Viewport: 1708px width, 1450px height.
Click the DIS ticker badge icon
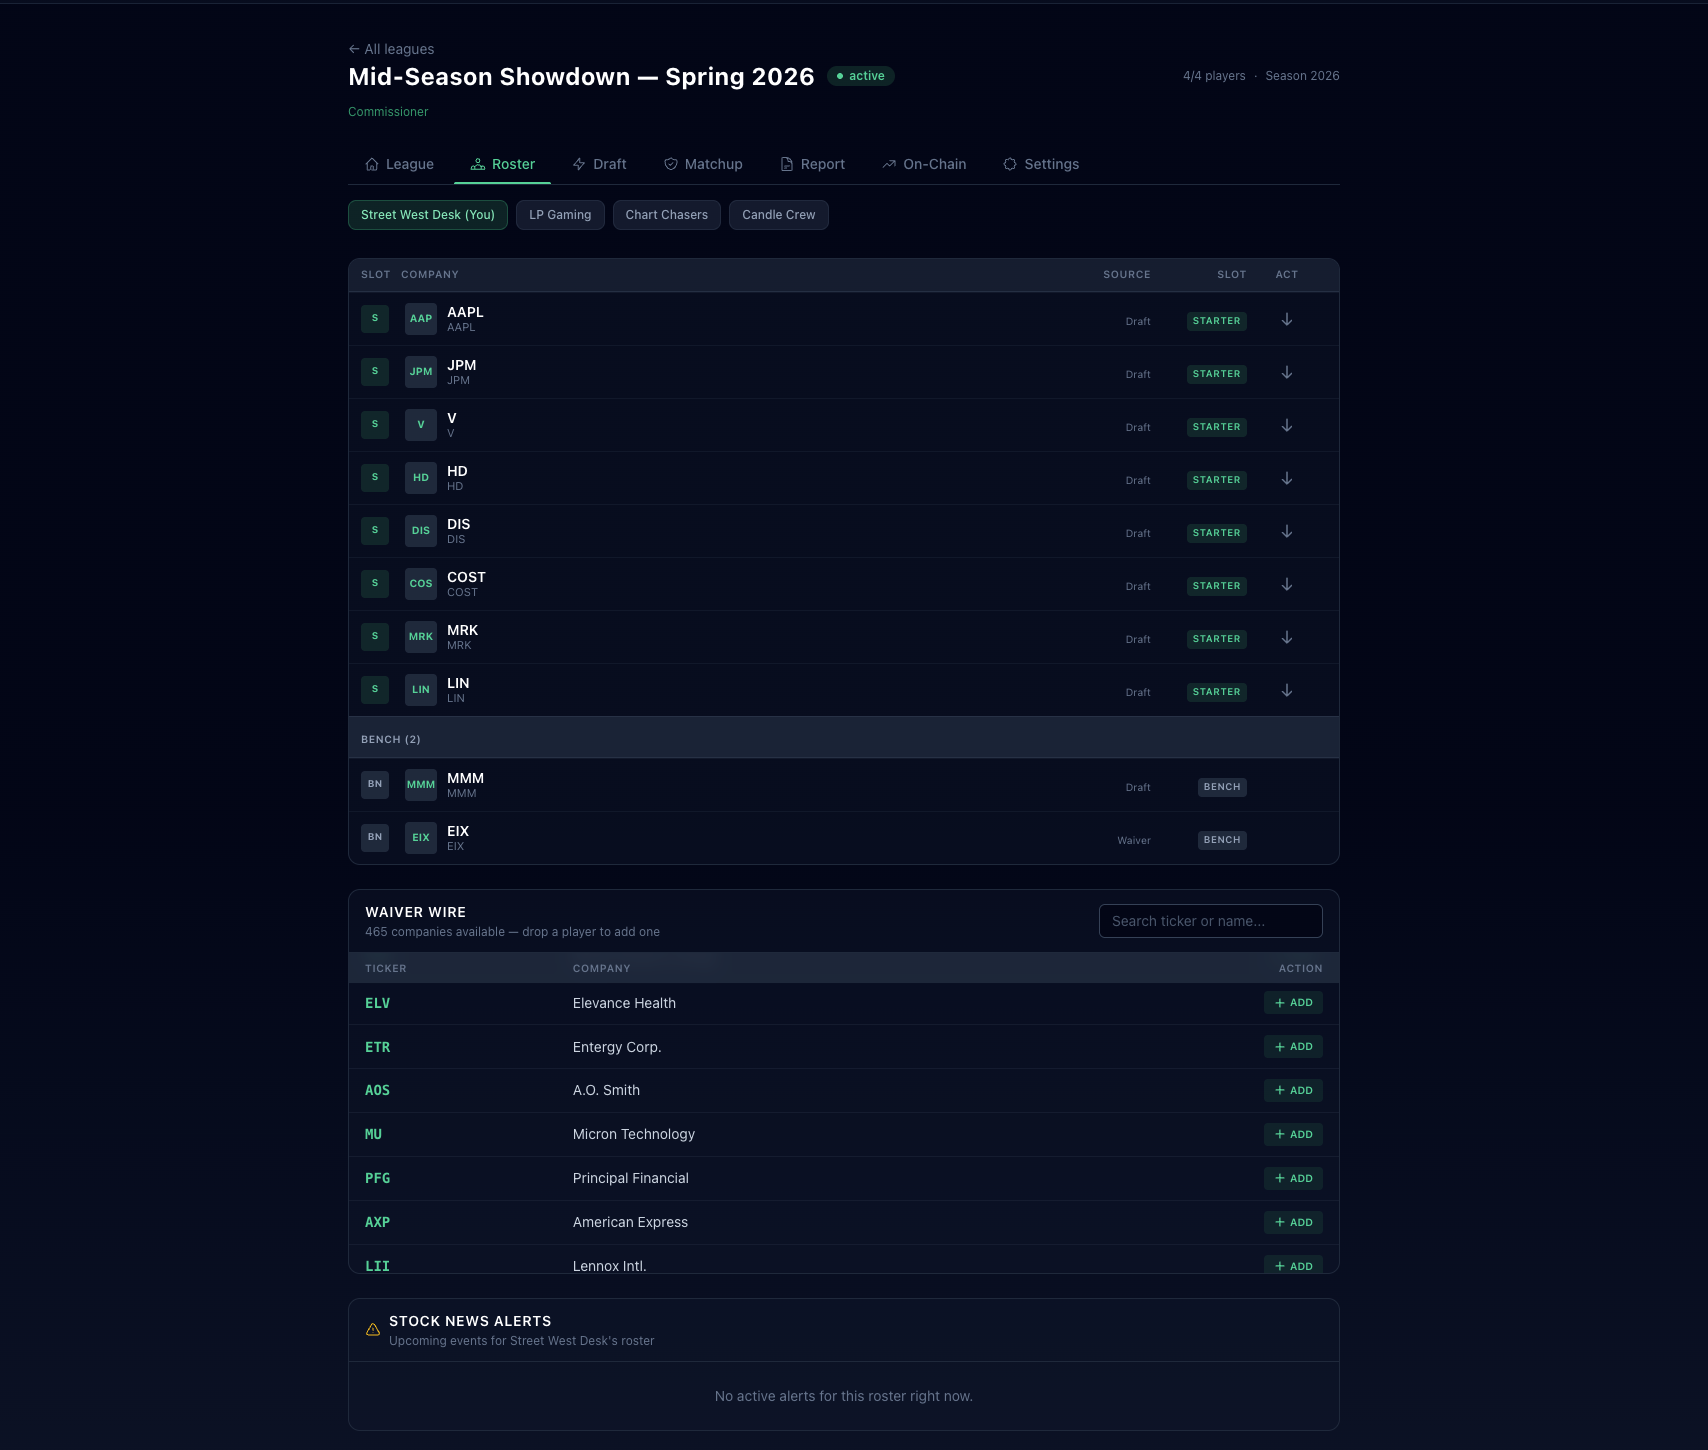(x=421, y=531)
